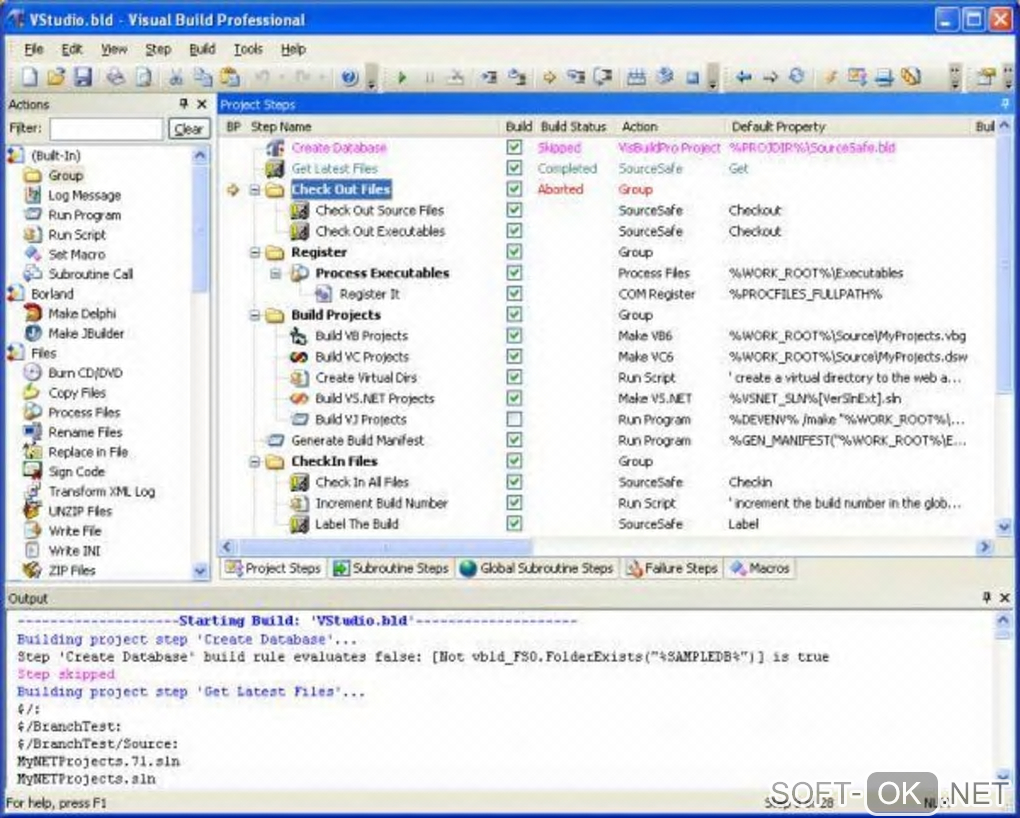Click the Filter input field
The image size is (1020, 818).
106,129
